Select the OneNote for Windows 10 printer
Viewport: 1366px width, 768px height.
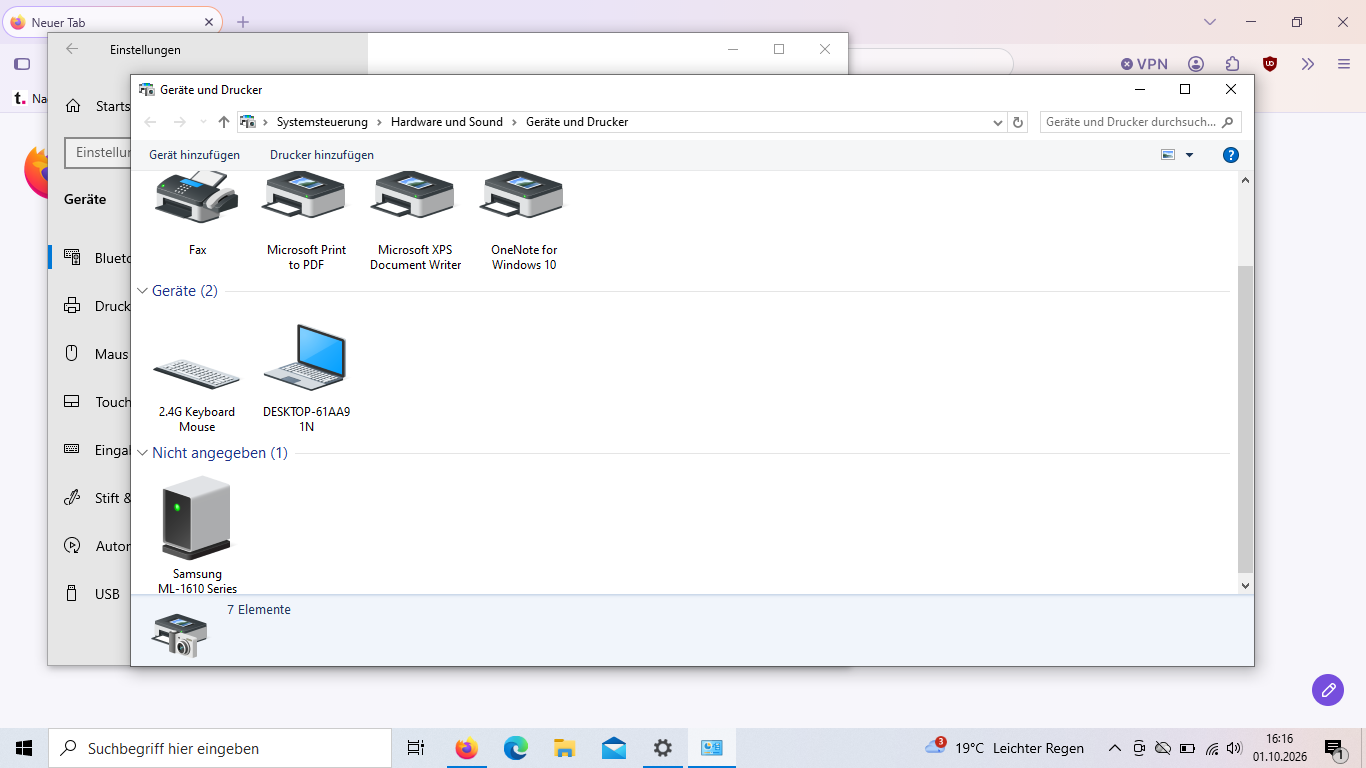524,222
